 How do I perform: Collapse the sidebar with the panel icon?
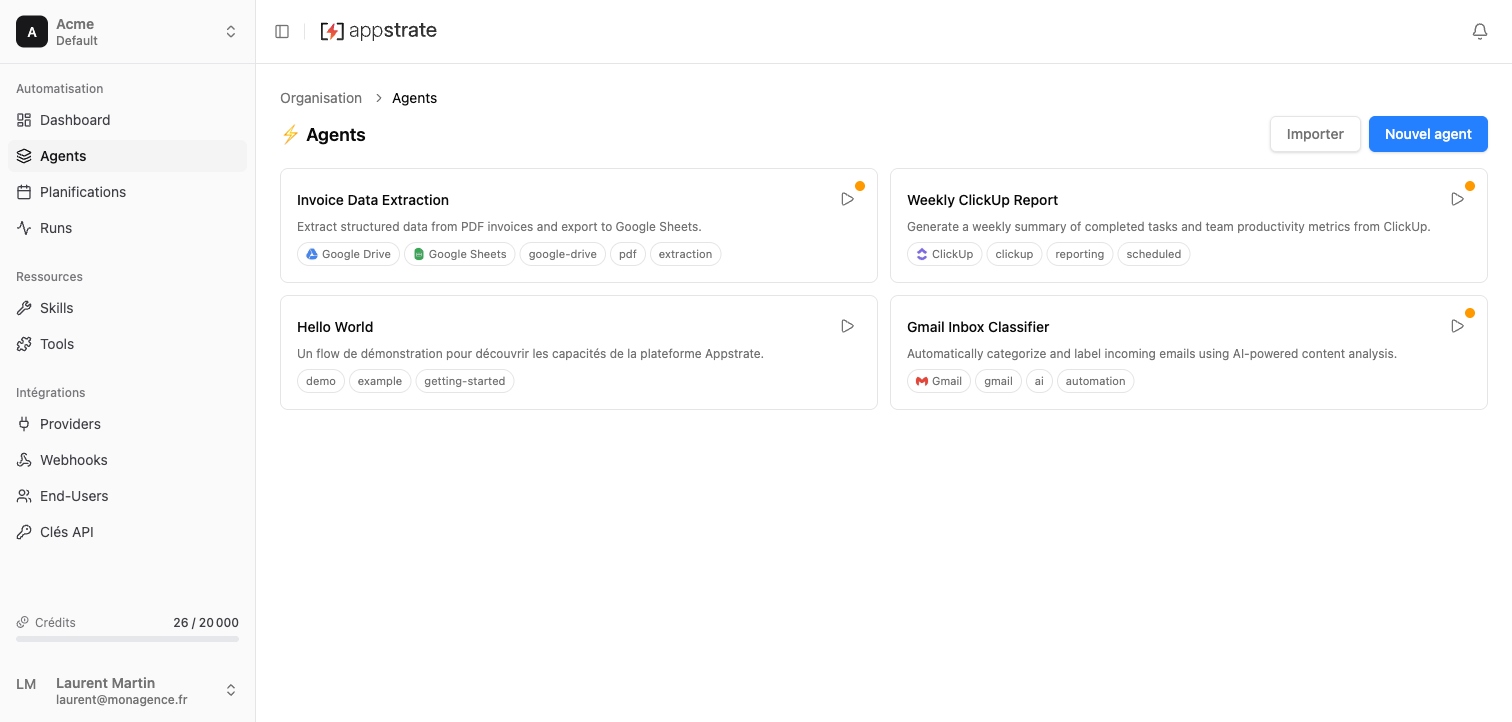coord(282,31)
